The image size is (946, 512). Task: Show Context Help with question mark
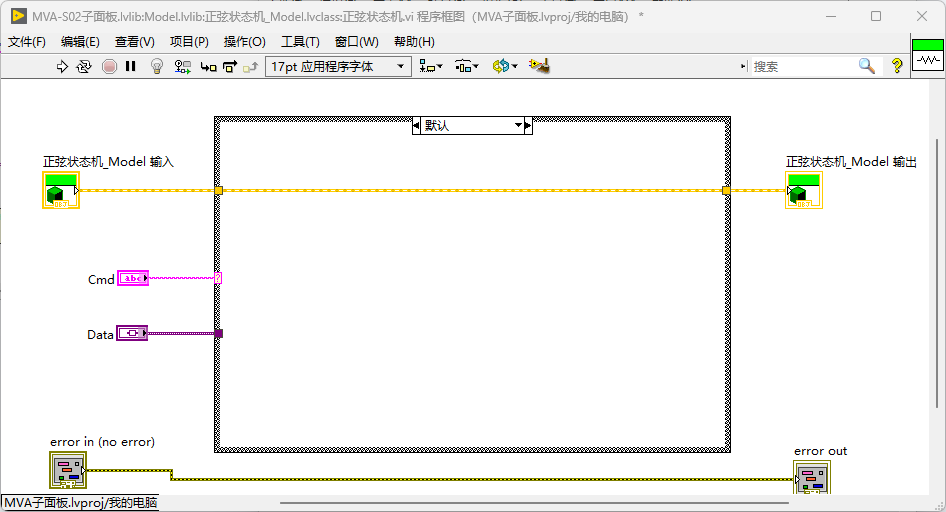897,66
